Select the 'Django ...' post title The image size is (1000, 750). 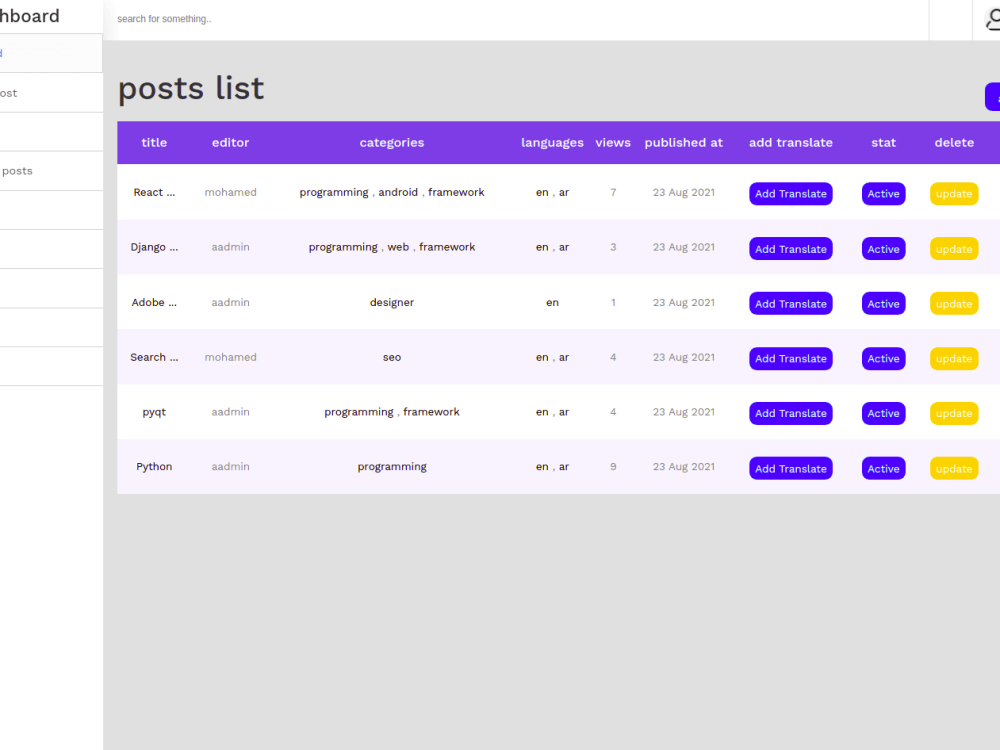(154, 247)
